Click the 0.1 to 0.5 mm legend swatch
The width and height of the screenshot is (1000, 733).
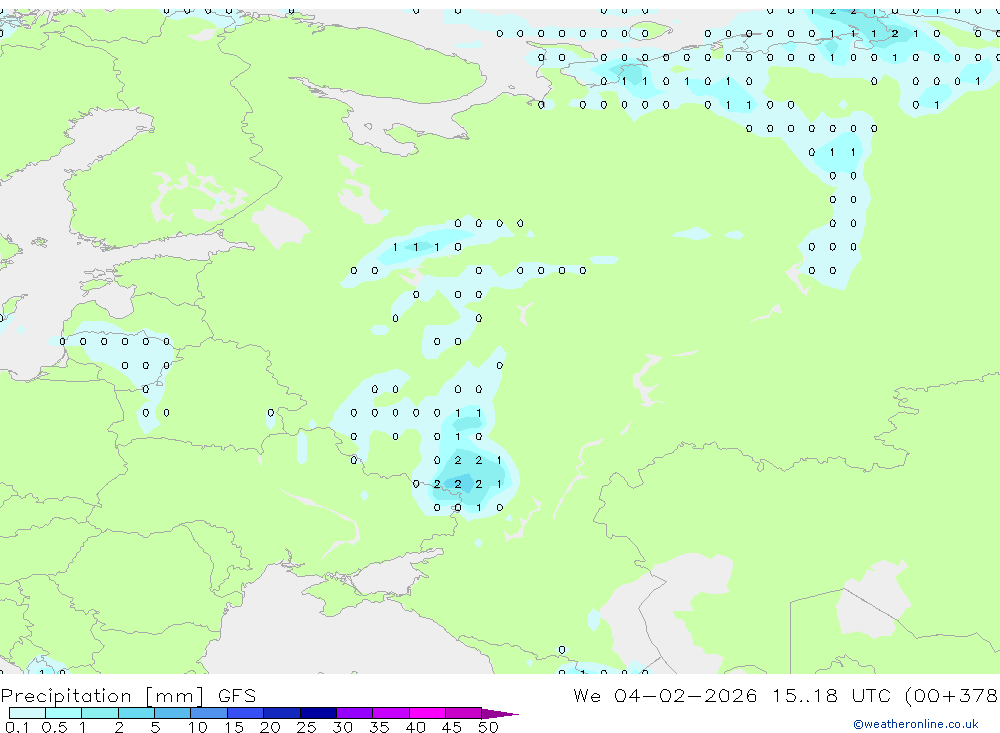click(27, 713)
